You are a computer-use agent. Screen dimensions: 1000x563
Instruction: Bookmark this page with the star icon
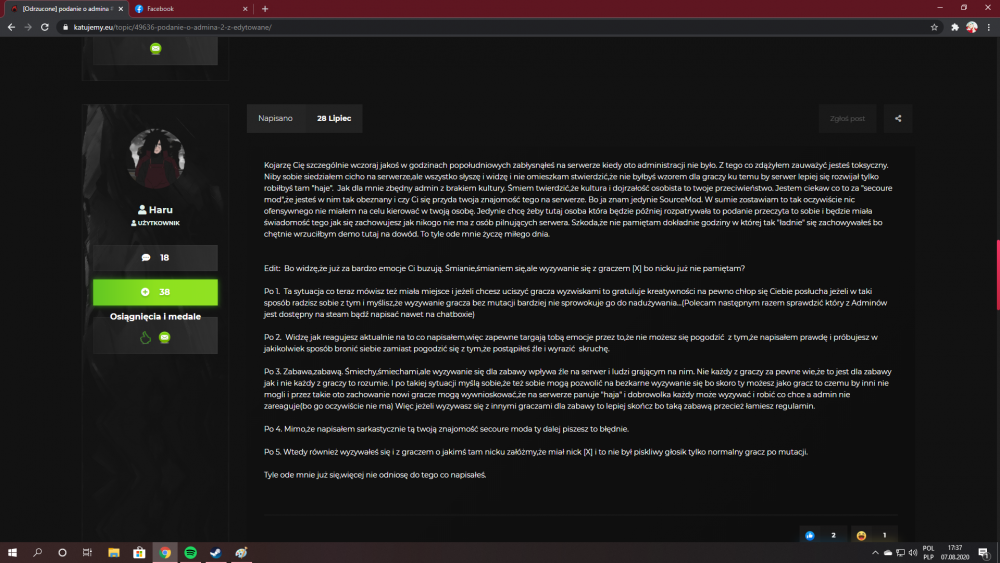[934, 27]
